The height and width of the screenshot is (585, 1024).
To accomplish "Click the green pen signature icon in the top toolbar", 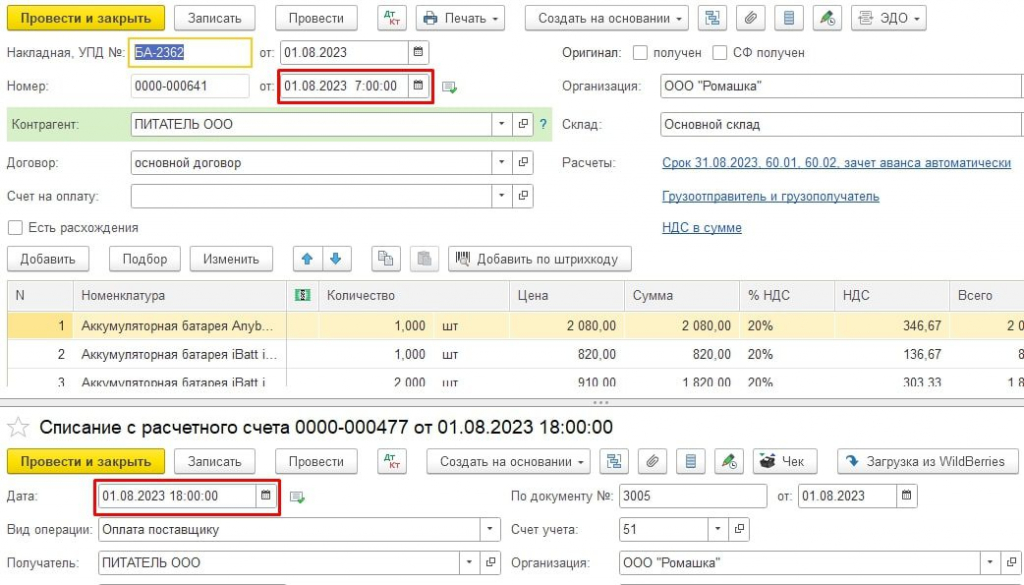I will tap(827, 18).
